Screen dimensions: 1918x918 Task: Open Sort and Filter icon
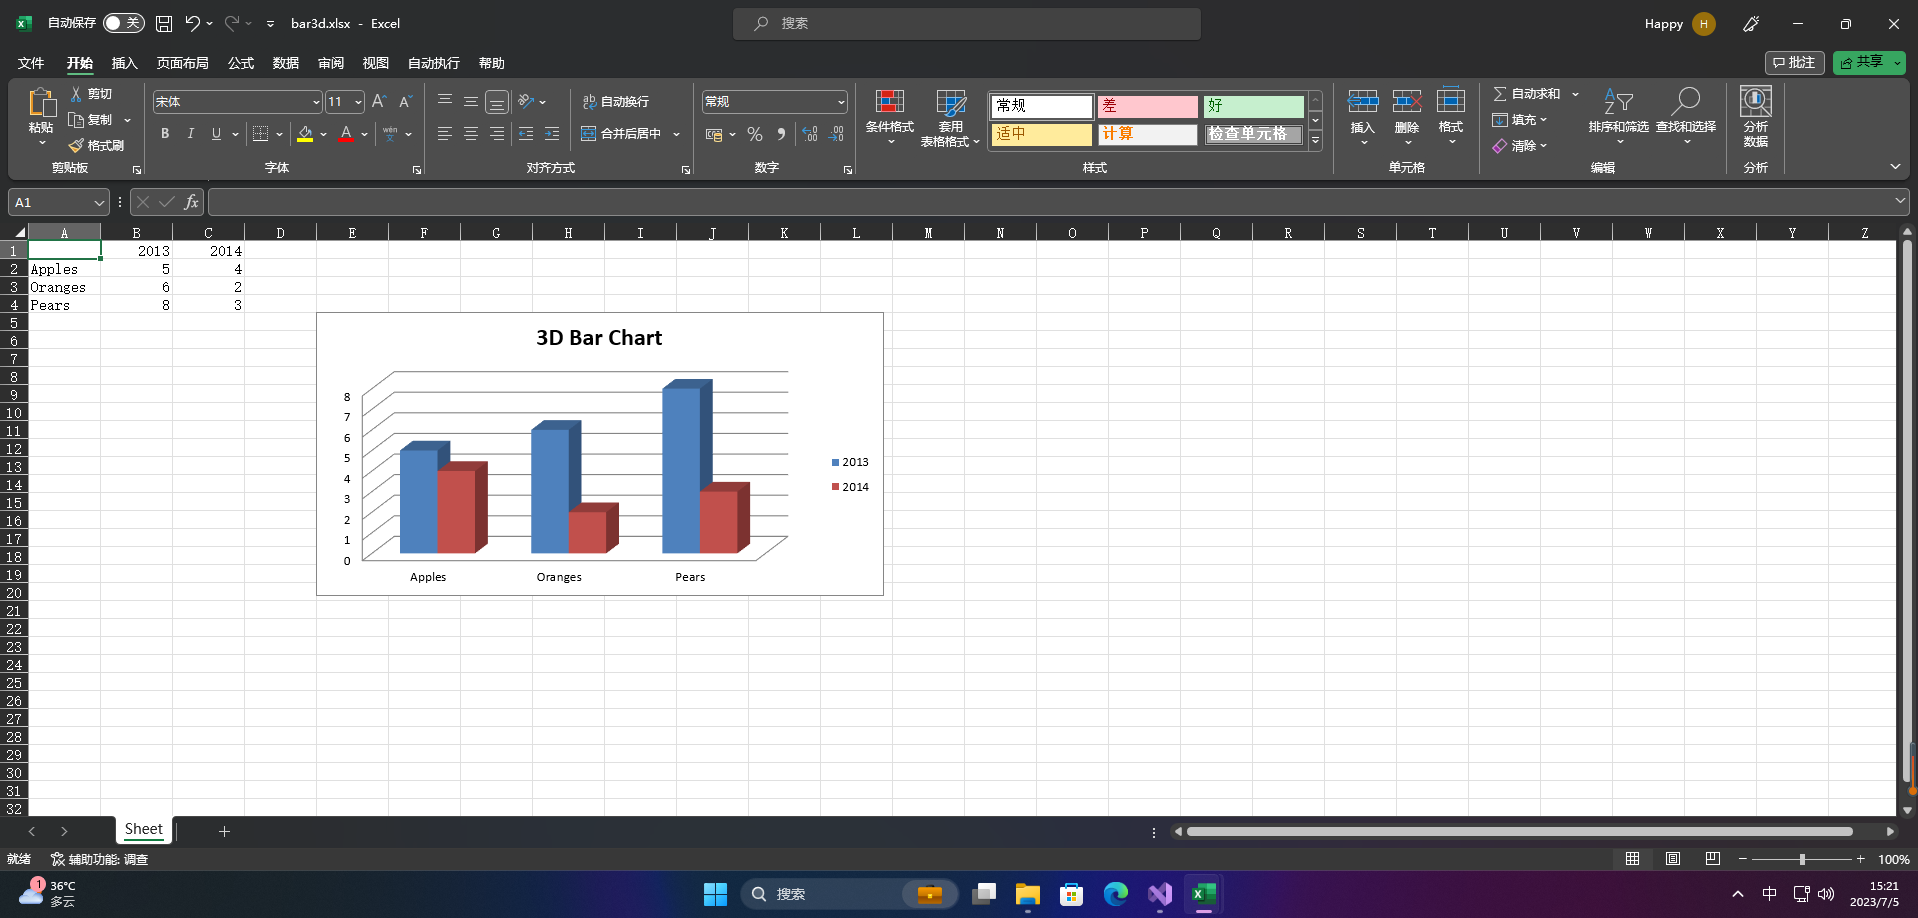[x=1618, y=101]
